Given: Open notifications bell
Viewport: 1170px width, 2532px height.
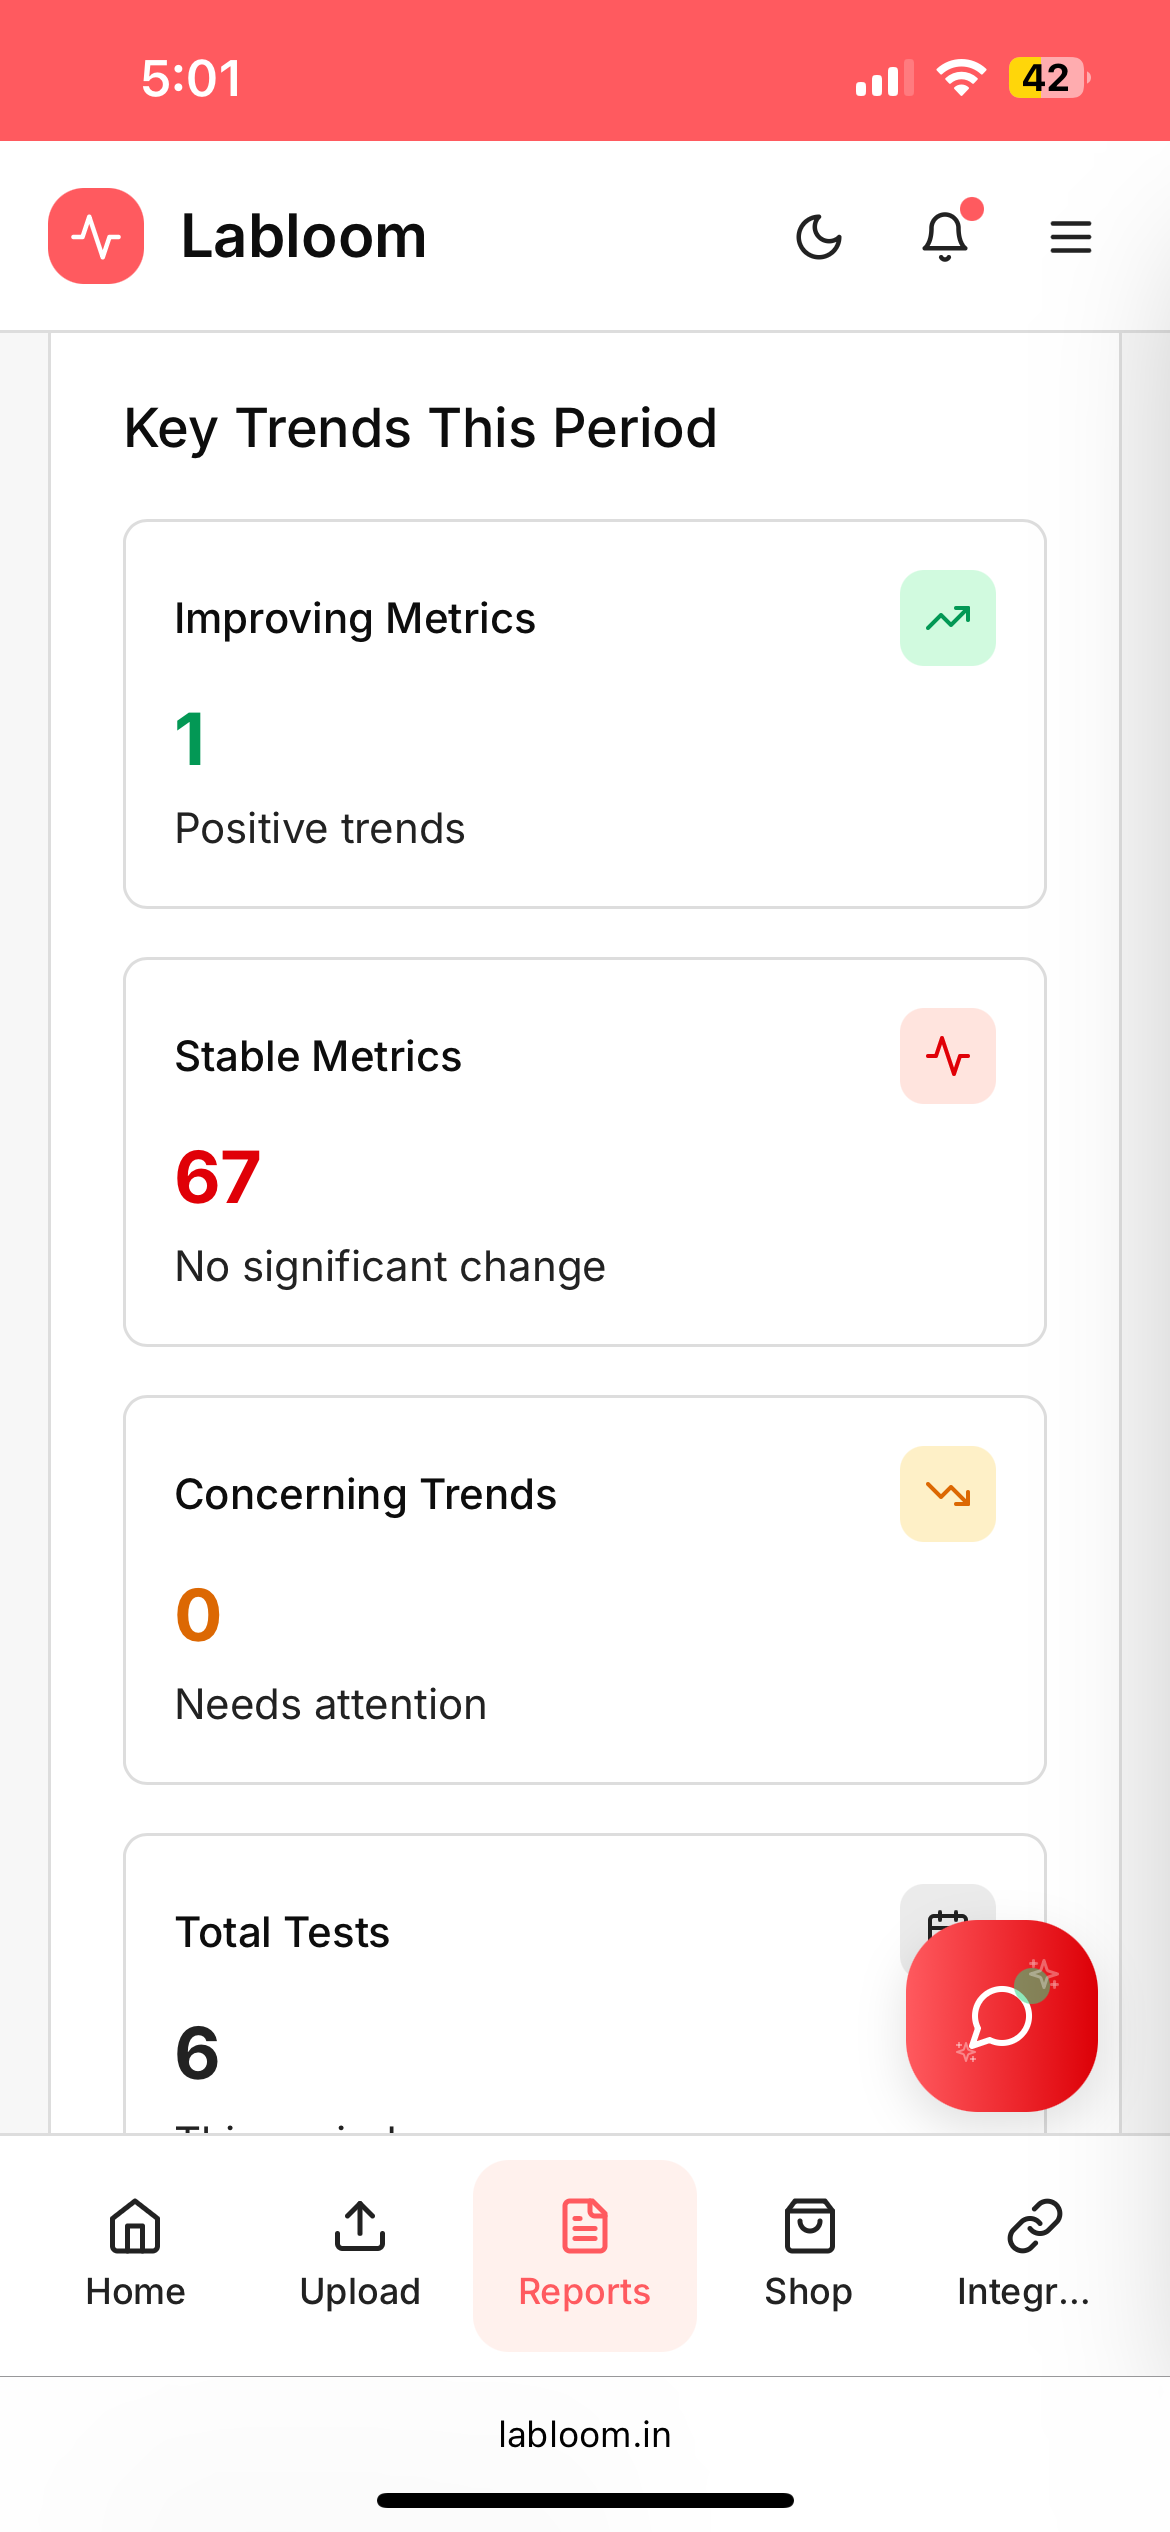Looking at the screenshot, I should click(x=945, y=237).
